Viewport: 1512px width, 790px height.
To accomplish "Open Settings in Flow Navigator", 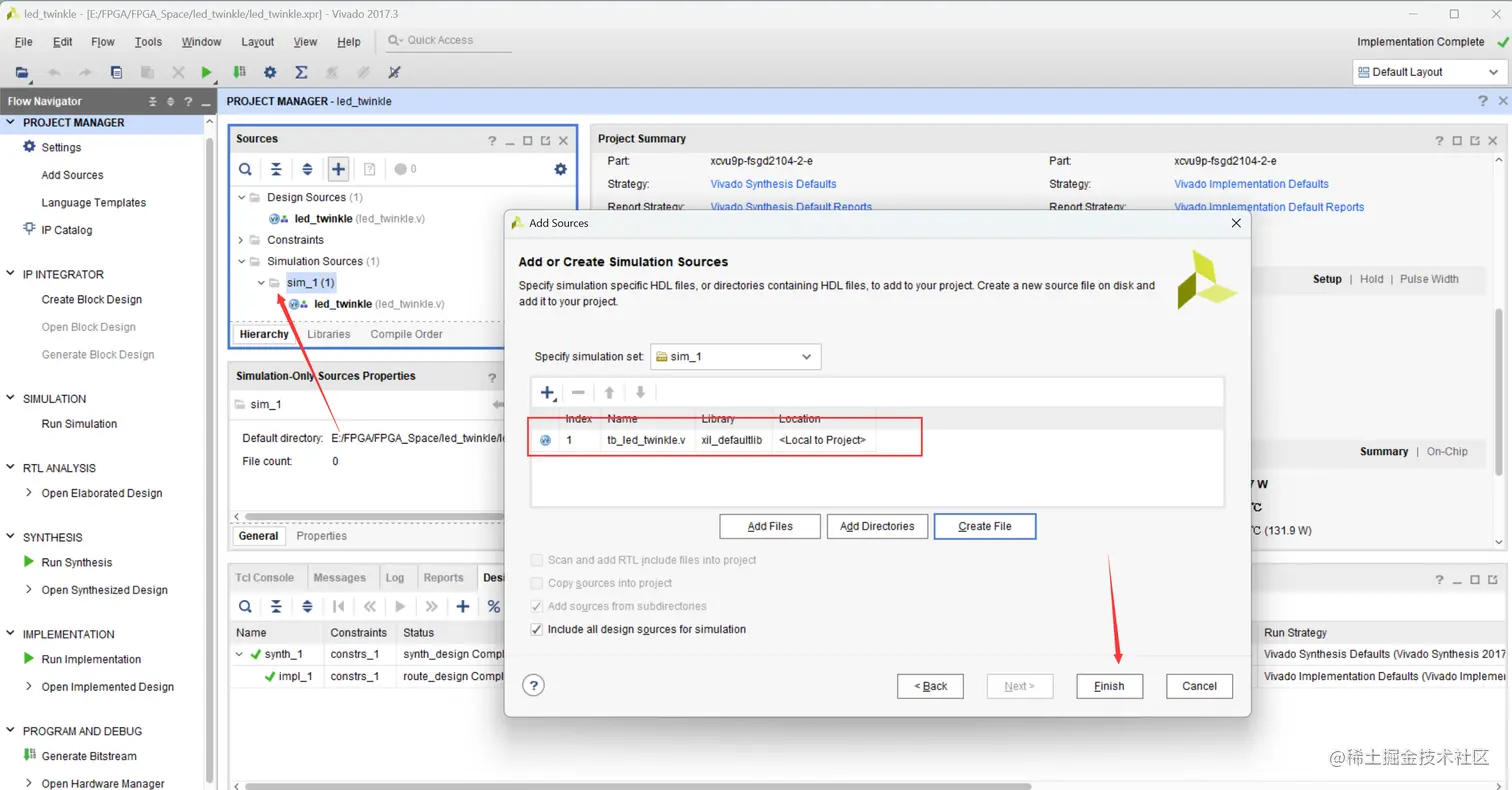I will (x=61, y=147).
